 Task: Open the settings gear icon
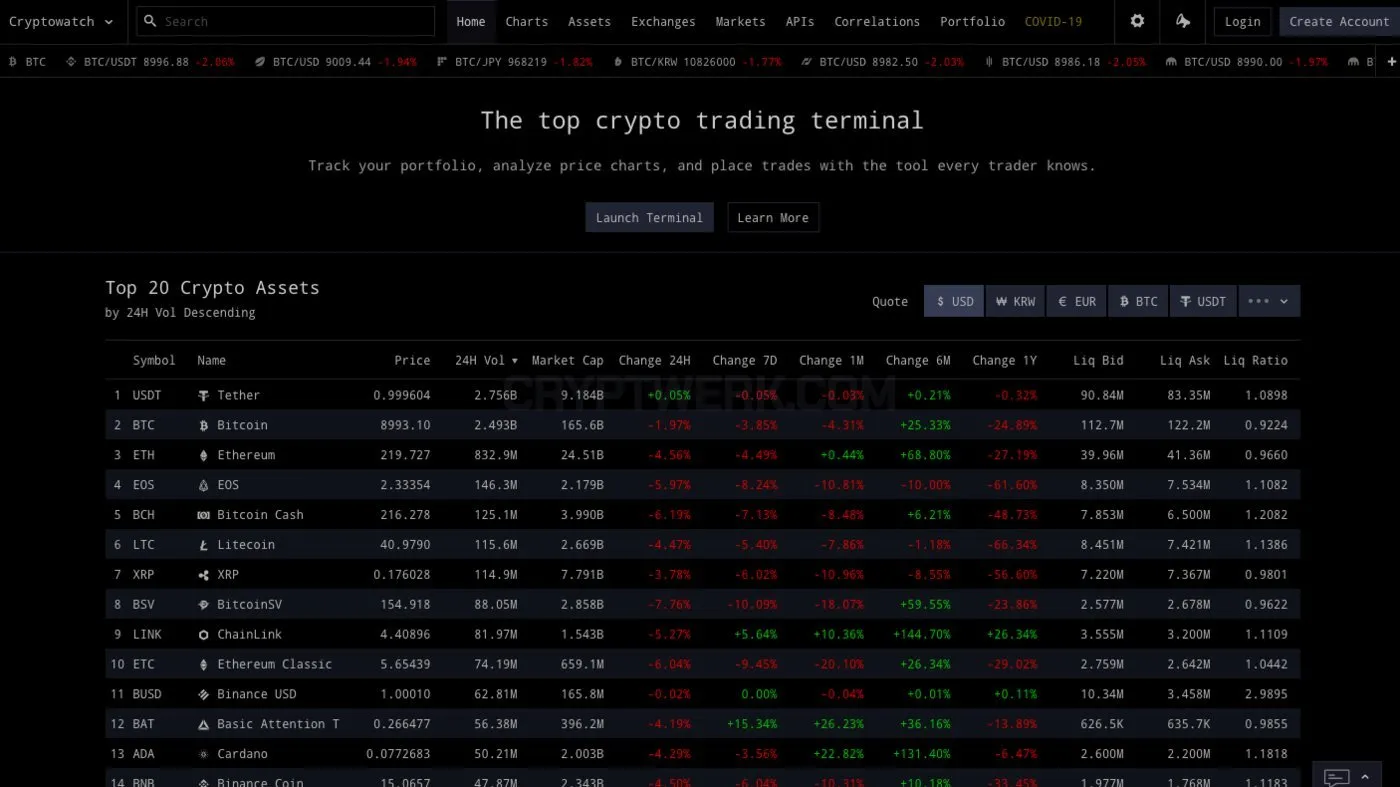1137,21
